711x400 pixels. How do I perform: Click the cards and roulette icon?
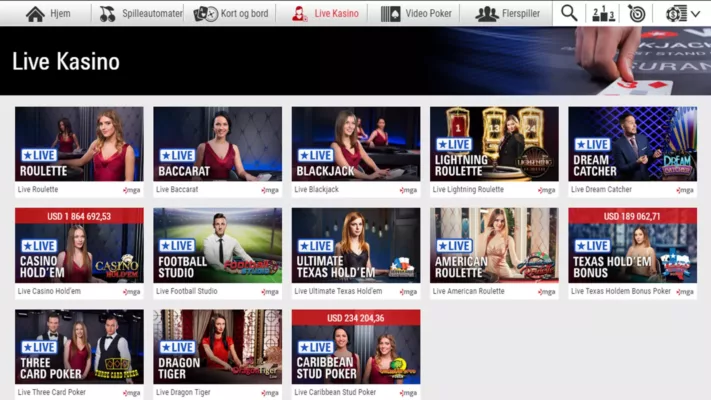tap(205, 14)
